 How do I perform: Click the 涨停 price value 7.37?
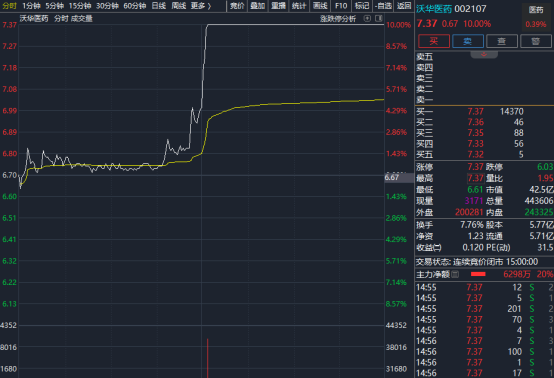coord(476,167)
